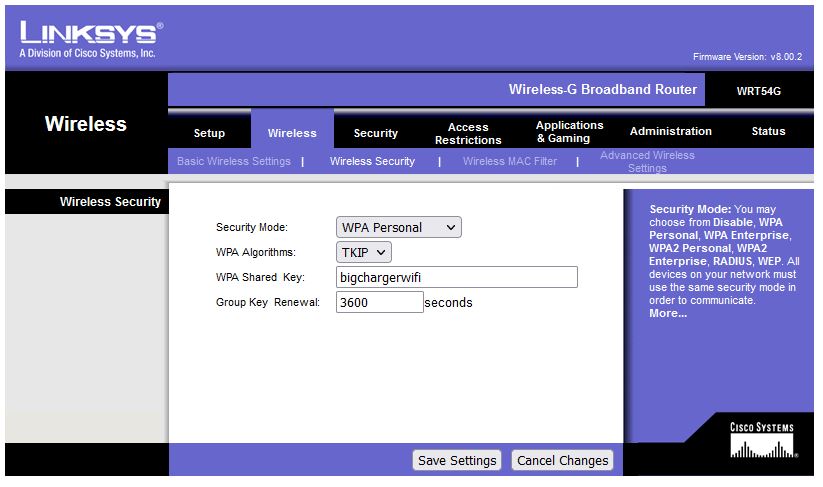Viewport: 823px width, 487px height.
Task: Open the WPA Algorithms TKIP dropdown
Action: click(363, 252)
